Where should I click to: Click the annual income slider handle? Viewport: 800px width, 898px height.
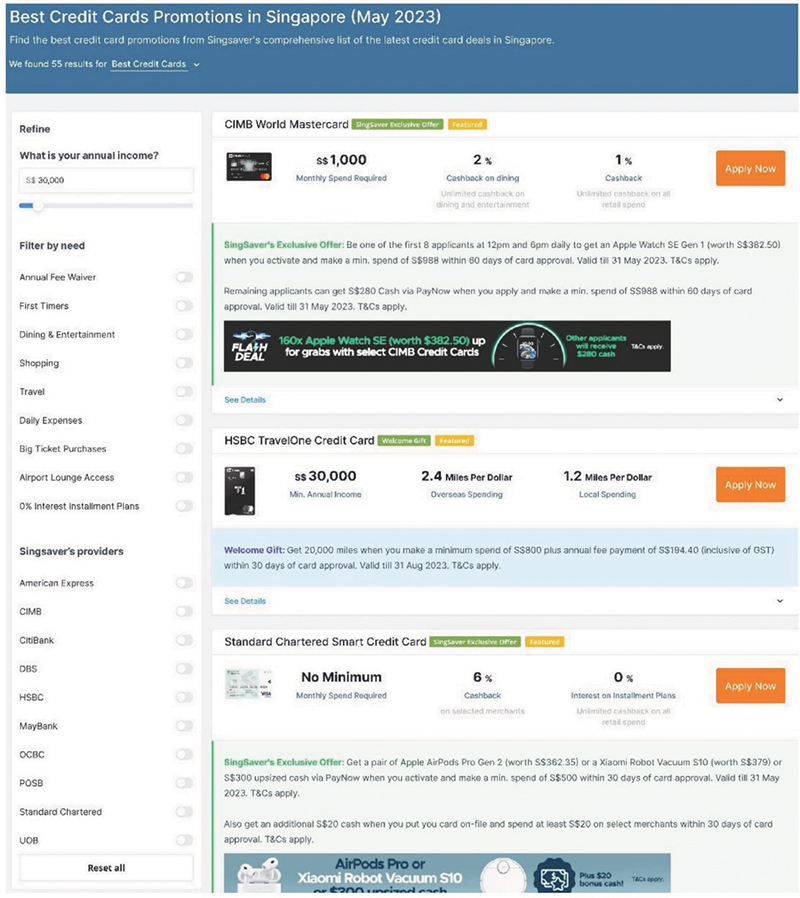click(x=38, y=206)
